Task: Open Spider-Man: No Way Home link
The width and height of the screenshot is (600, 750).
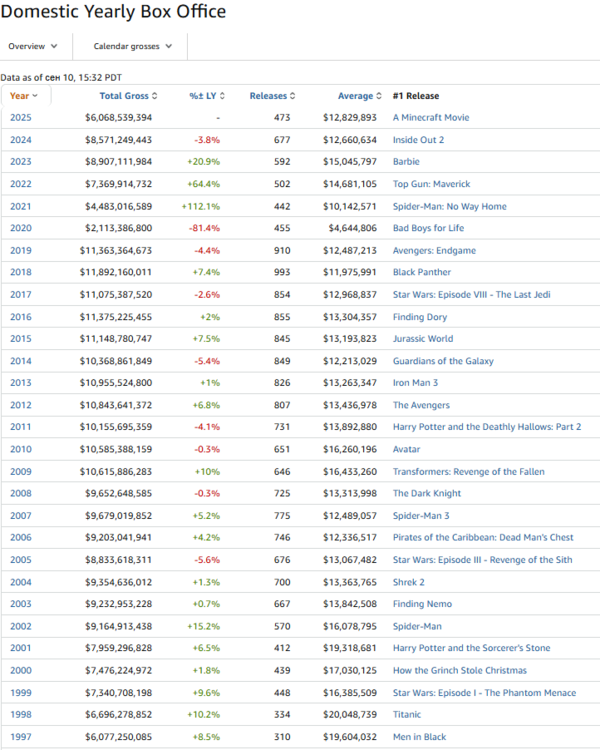Action: [449, 206]
